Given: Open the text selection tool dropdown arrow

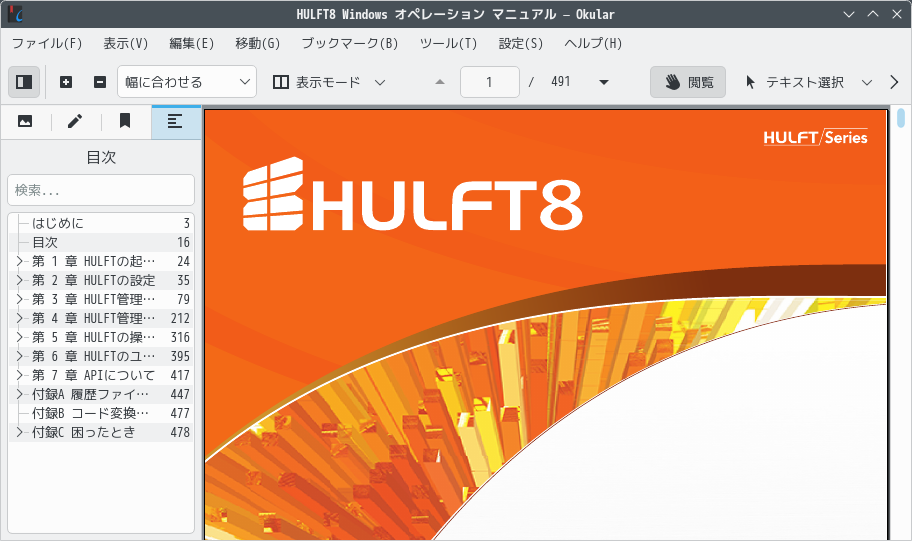Looking at the screenshot, I should tap(867, 83).
